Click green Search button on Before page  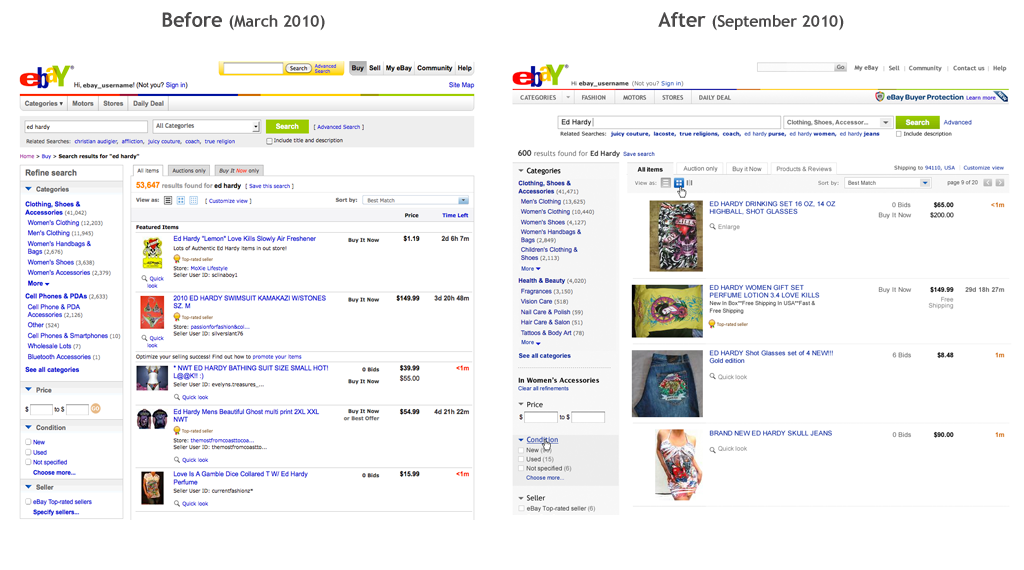287,127
